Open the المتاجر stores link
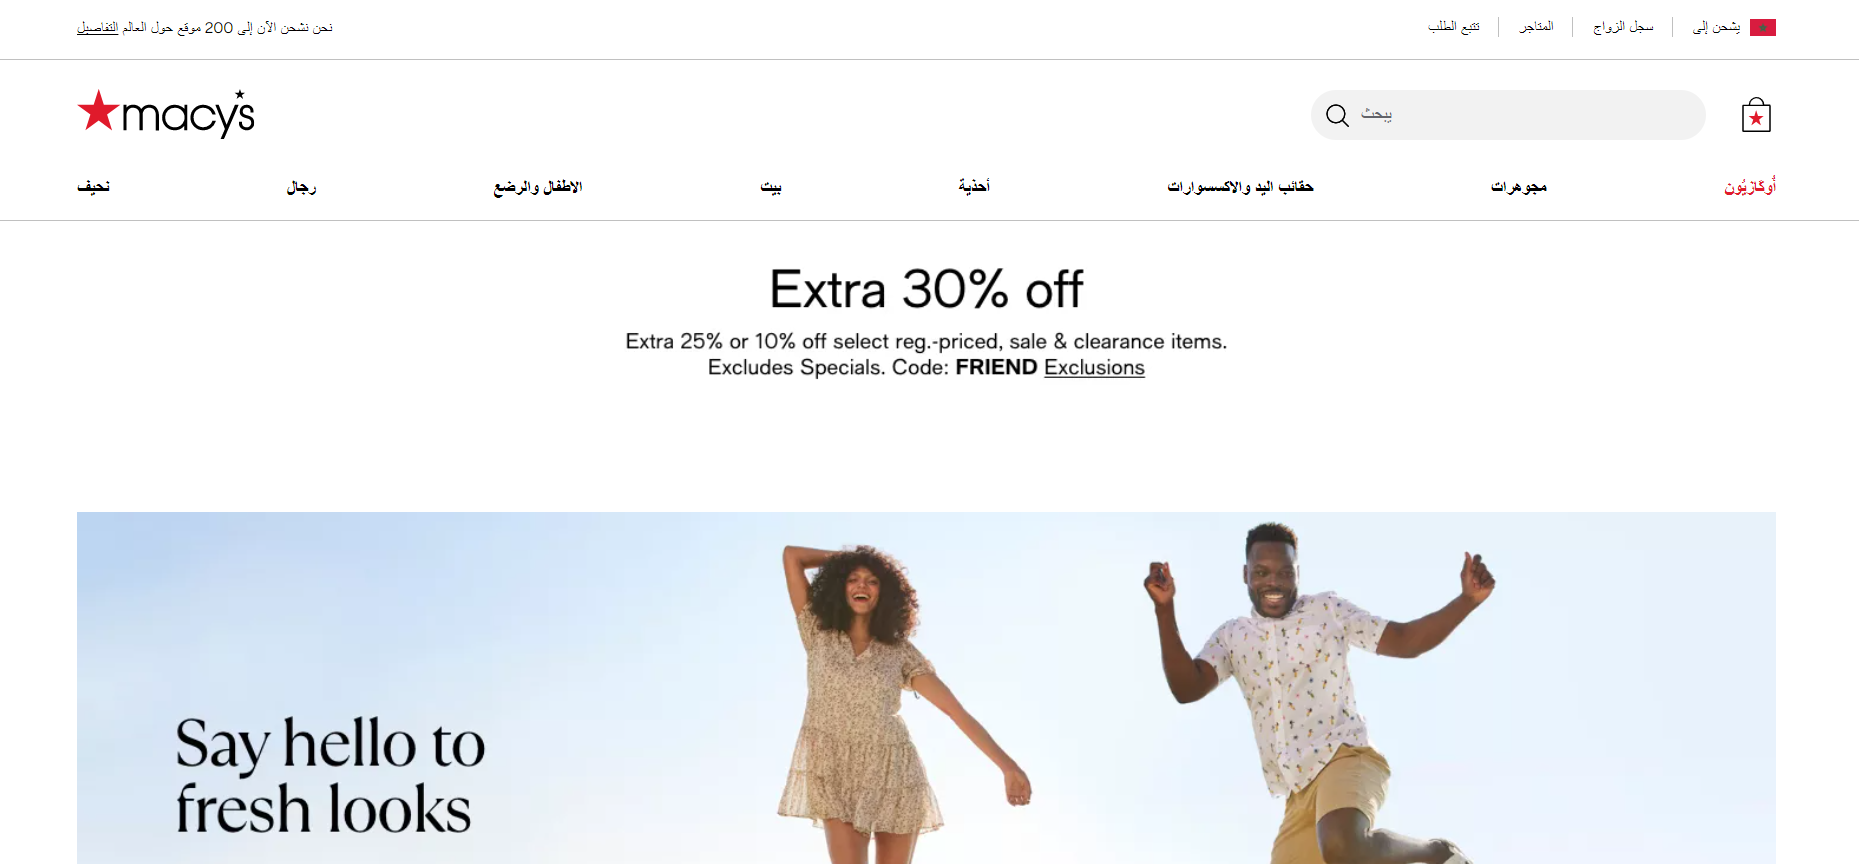 tap(1536, 27)
